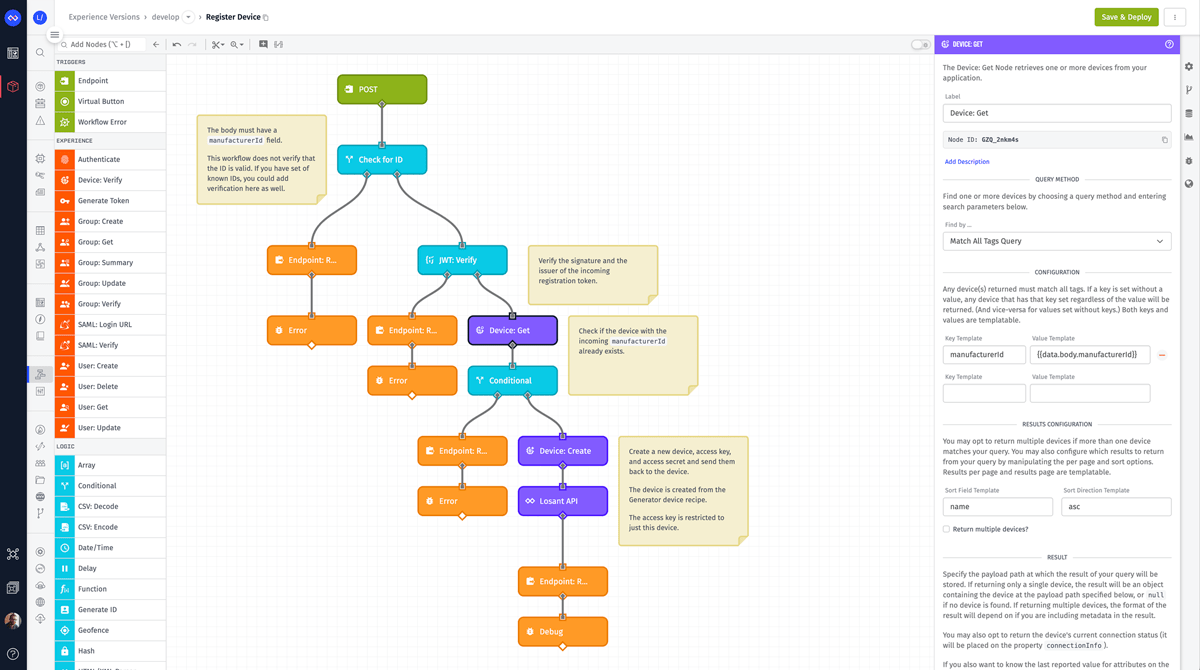Select the Geofence node in palette

pos(98,630)
